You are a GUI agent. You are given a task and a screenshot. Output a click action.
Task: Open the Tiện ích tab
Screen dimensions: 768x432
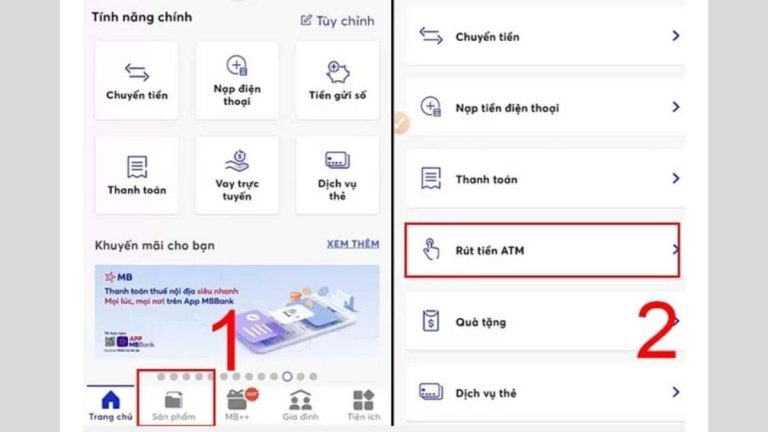363,406
